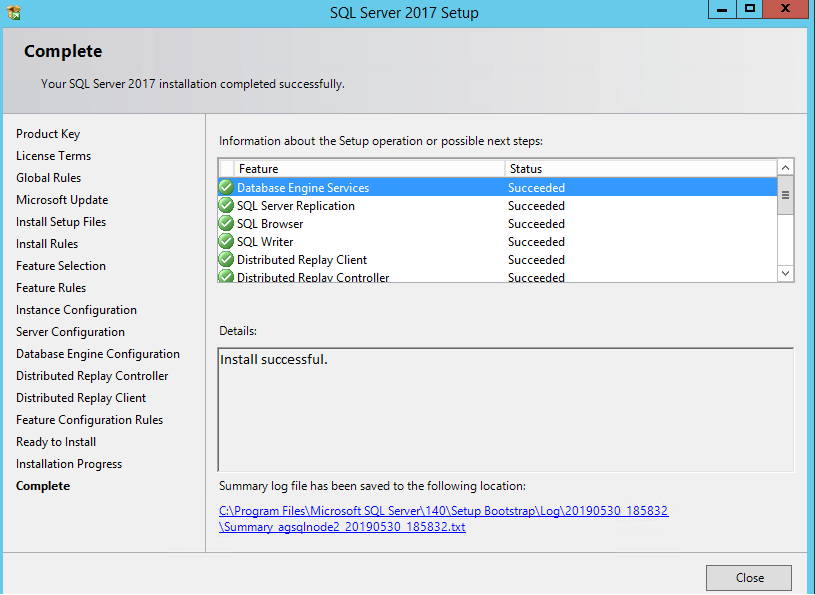Screen dimensions: 815x595
Task: Click the Ready to Install step
Action: (56, 442)
